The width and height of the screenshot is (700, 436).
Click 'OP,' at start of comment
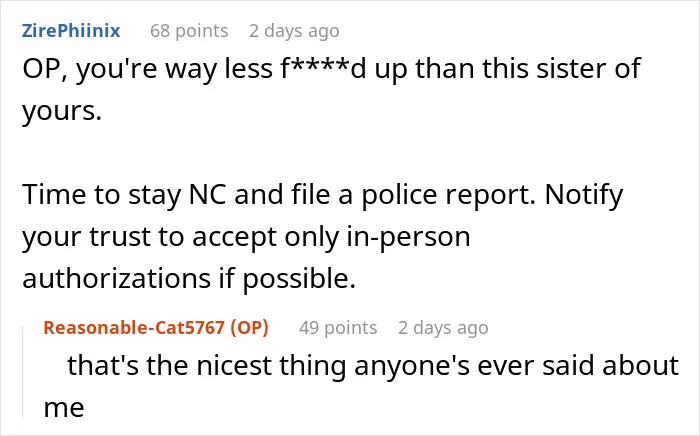point(44,70)
